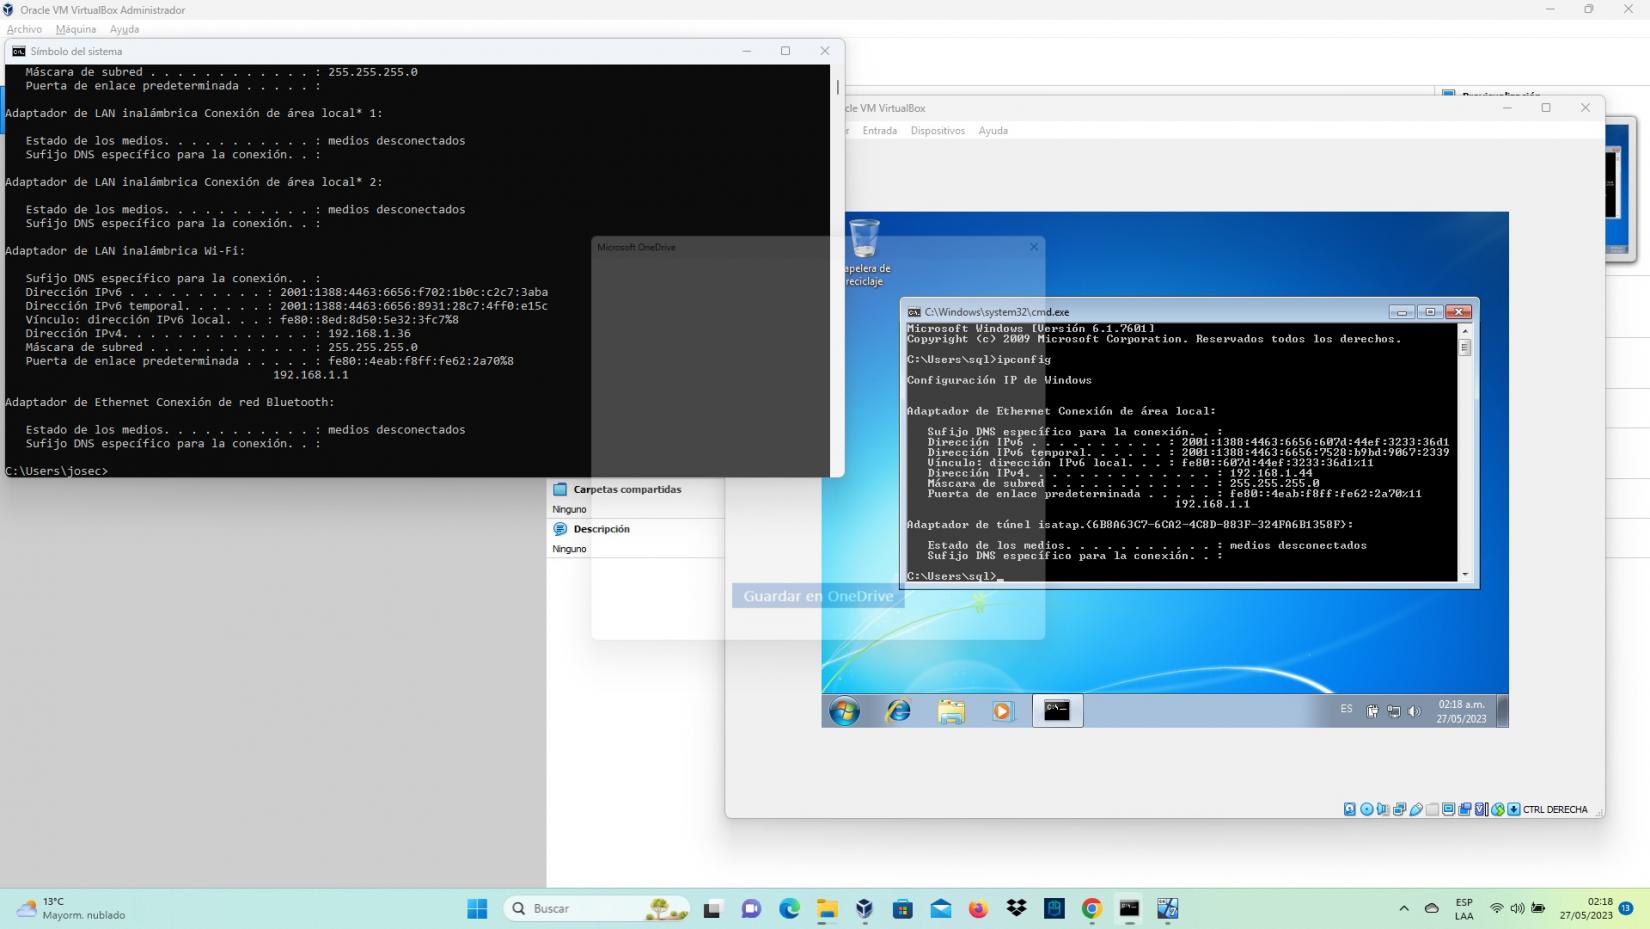Launch Internet Explorer in the Windows 7 taskbar
Viewport: 1650px width, 929px height.
pyautogui.click(x=898, y=711)
